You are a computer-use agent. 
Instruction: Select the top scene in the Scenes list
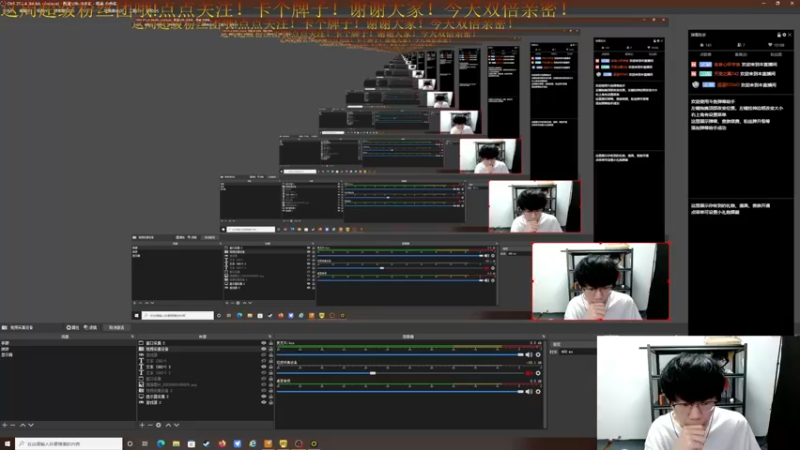coord(67,343)
